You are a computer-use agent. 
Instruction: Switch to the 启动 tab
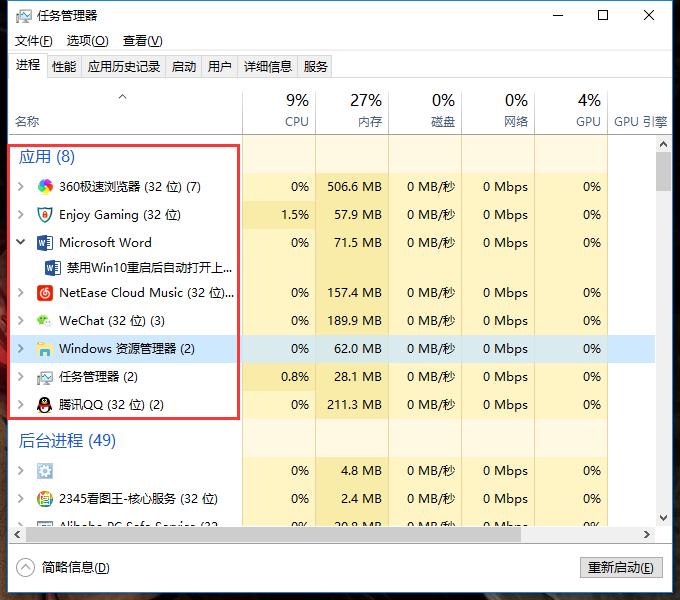[x=184, y=67]
